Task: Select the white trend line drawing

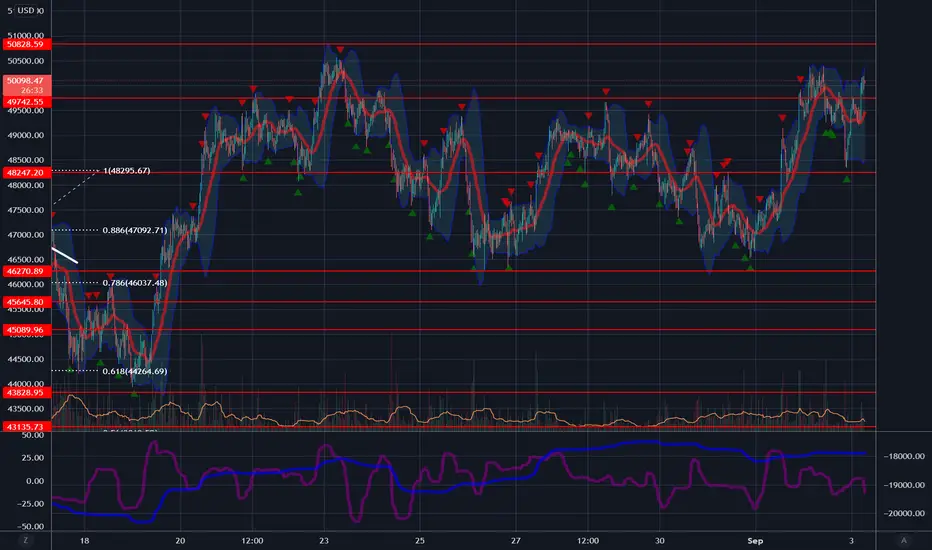Action: click(65, 255)
